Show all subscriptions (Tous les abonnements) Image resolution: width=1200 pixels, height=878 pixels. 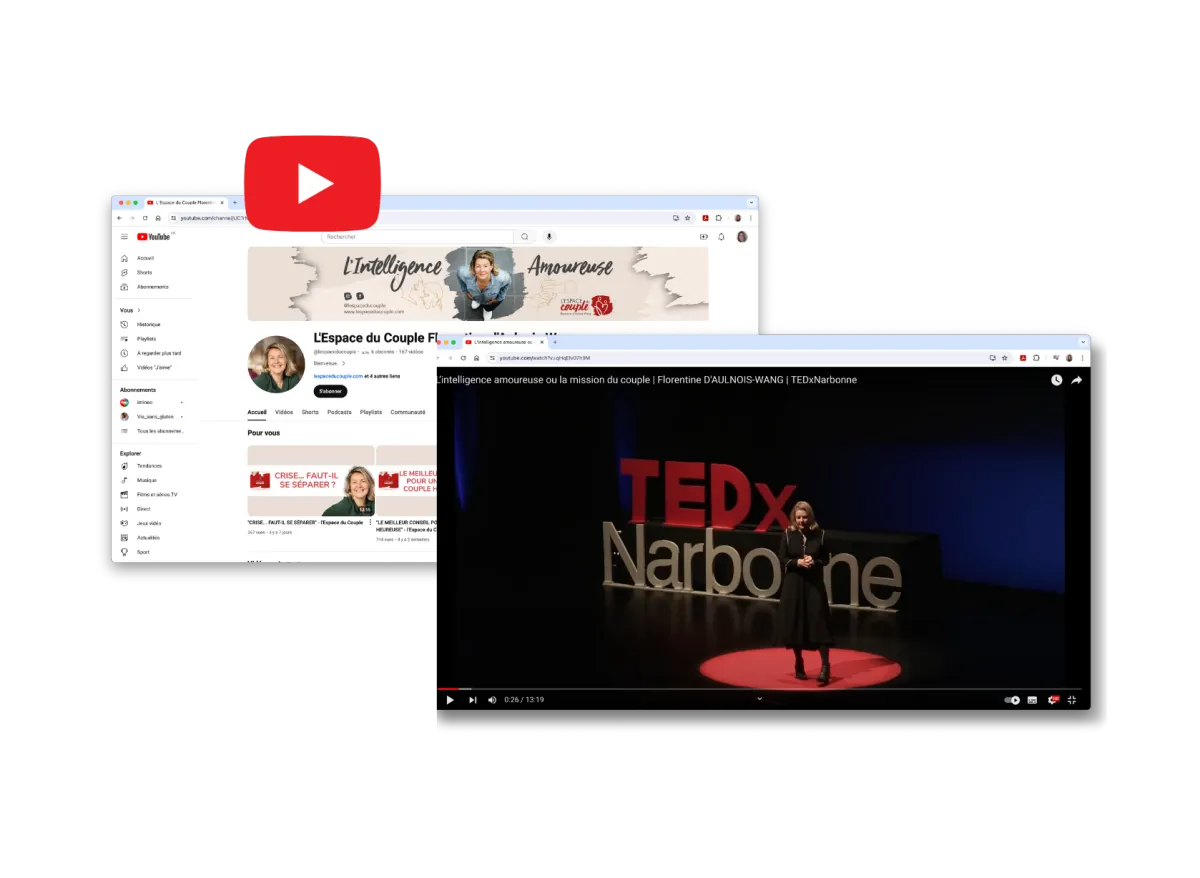pyautogui.click(x=153, y=431)
